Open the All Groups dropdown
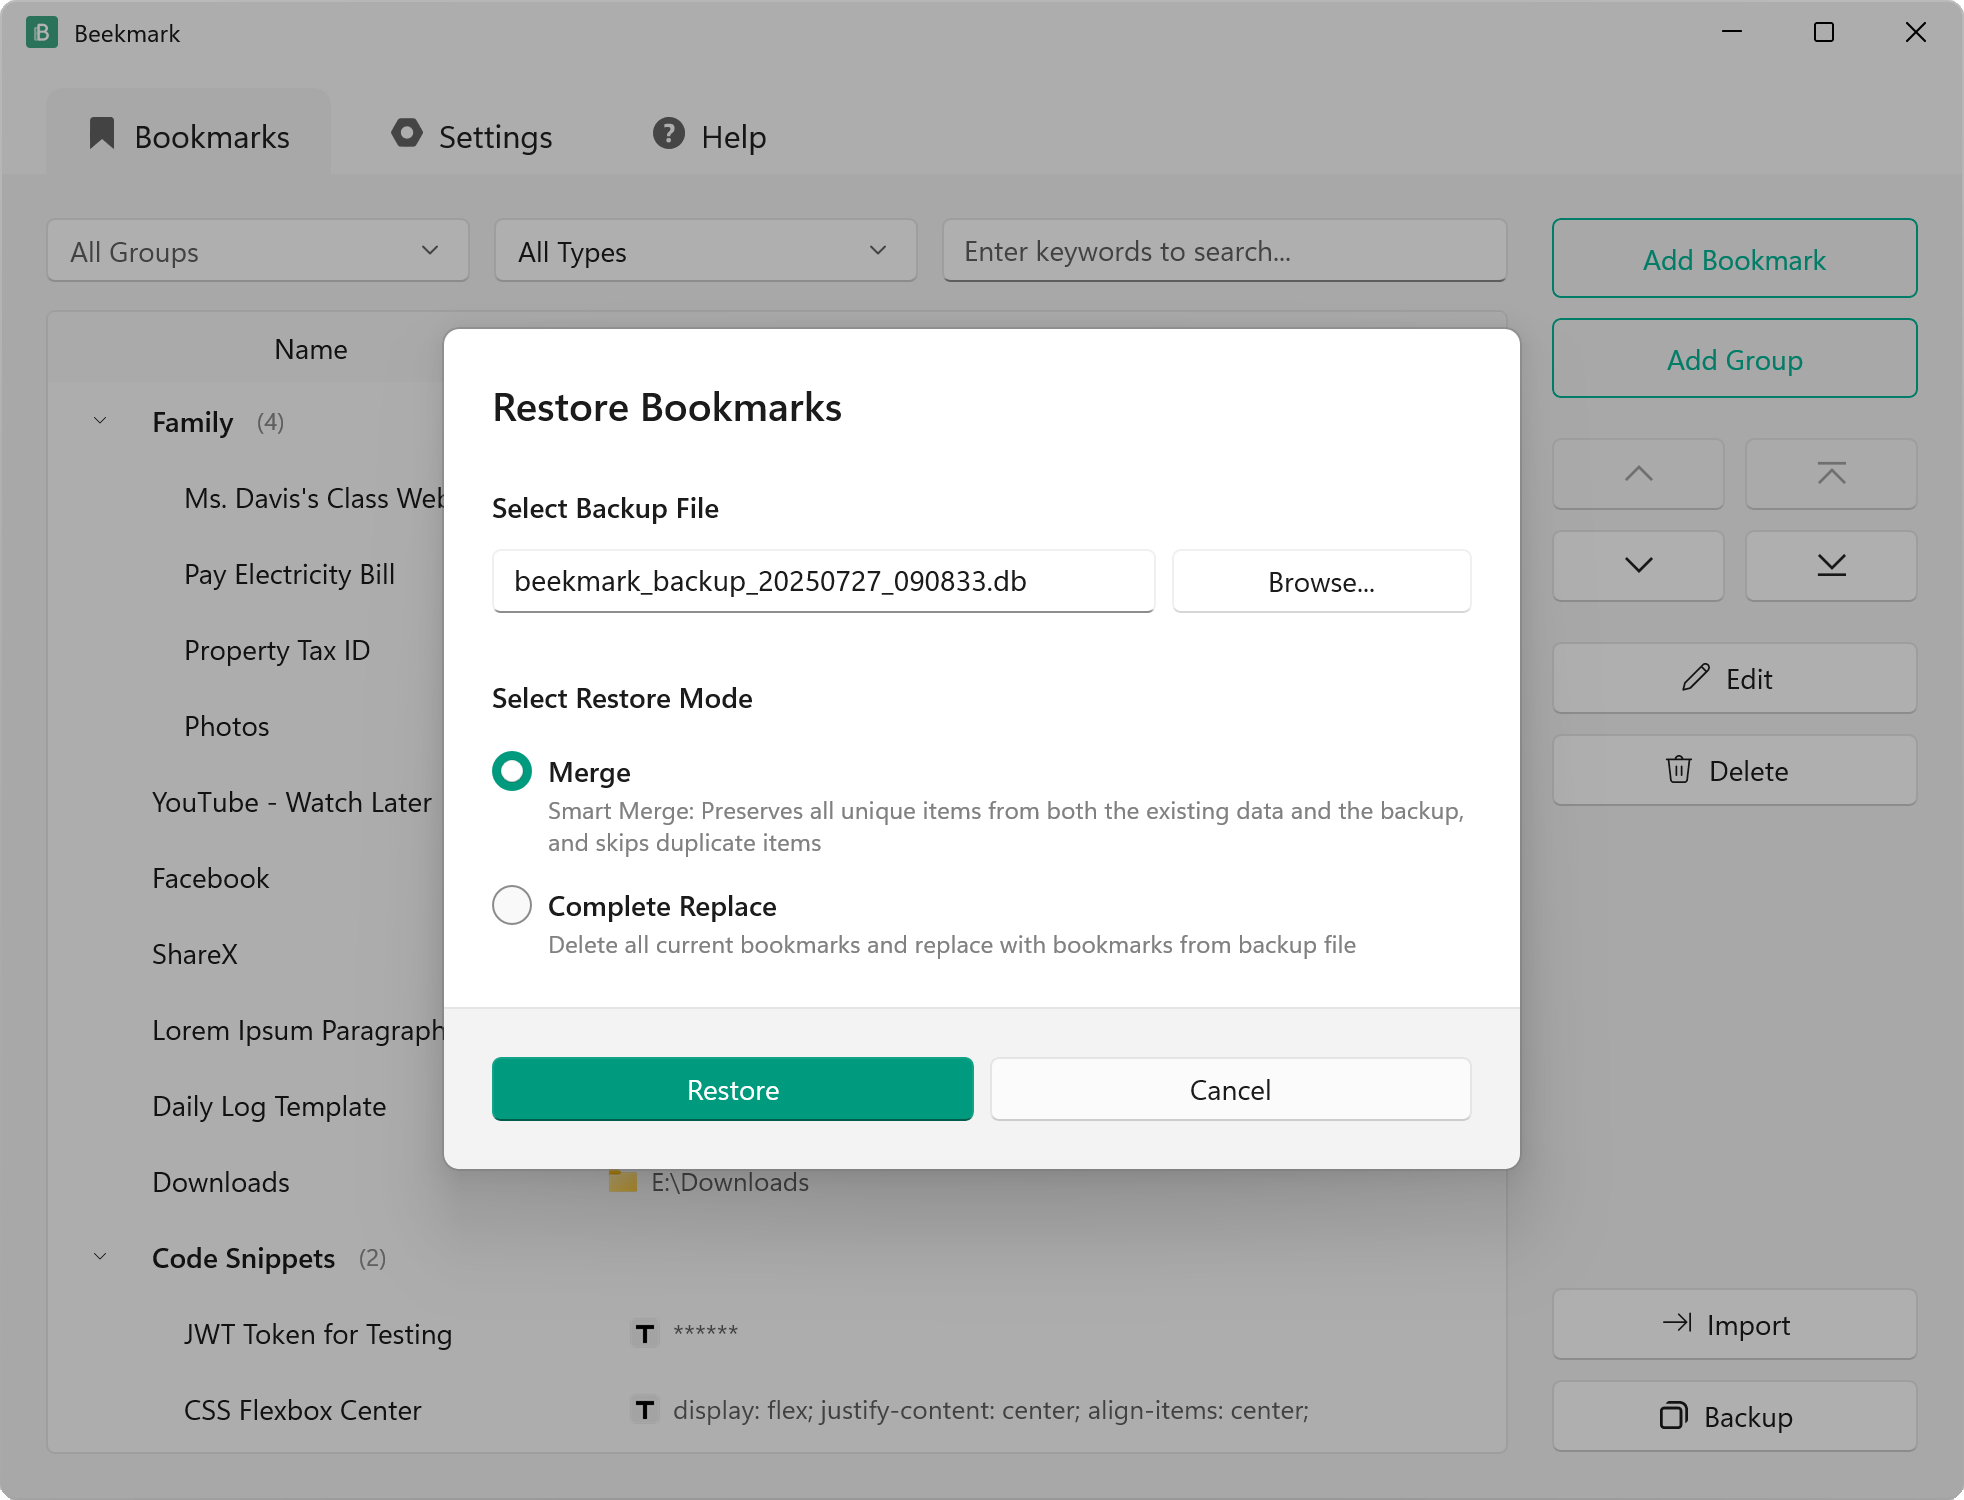This screenshot has height=1500, width=1964. tap(258, 251)
